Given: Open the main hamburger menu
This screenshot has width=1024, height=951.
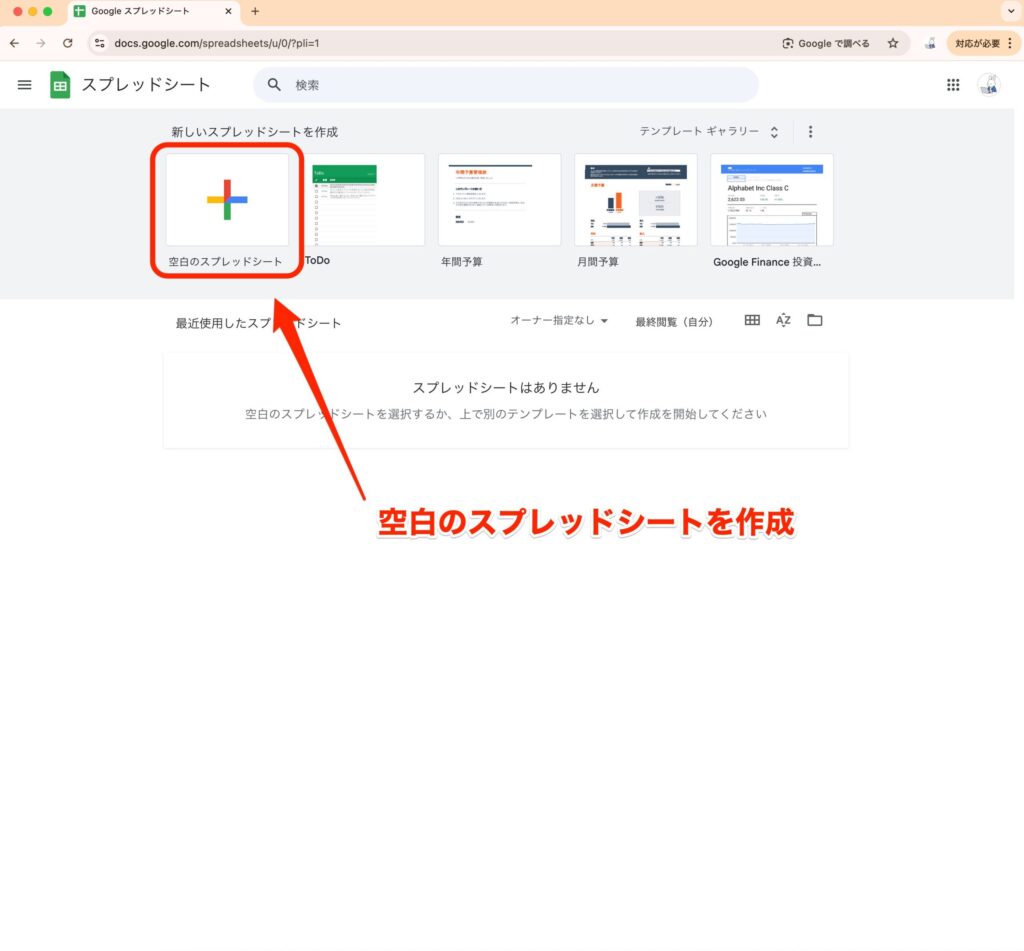Looking at the screenshot, I should [24, 85].
